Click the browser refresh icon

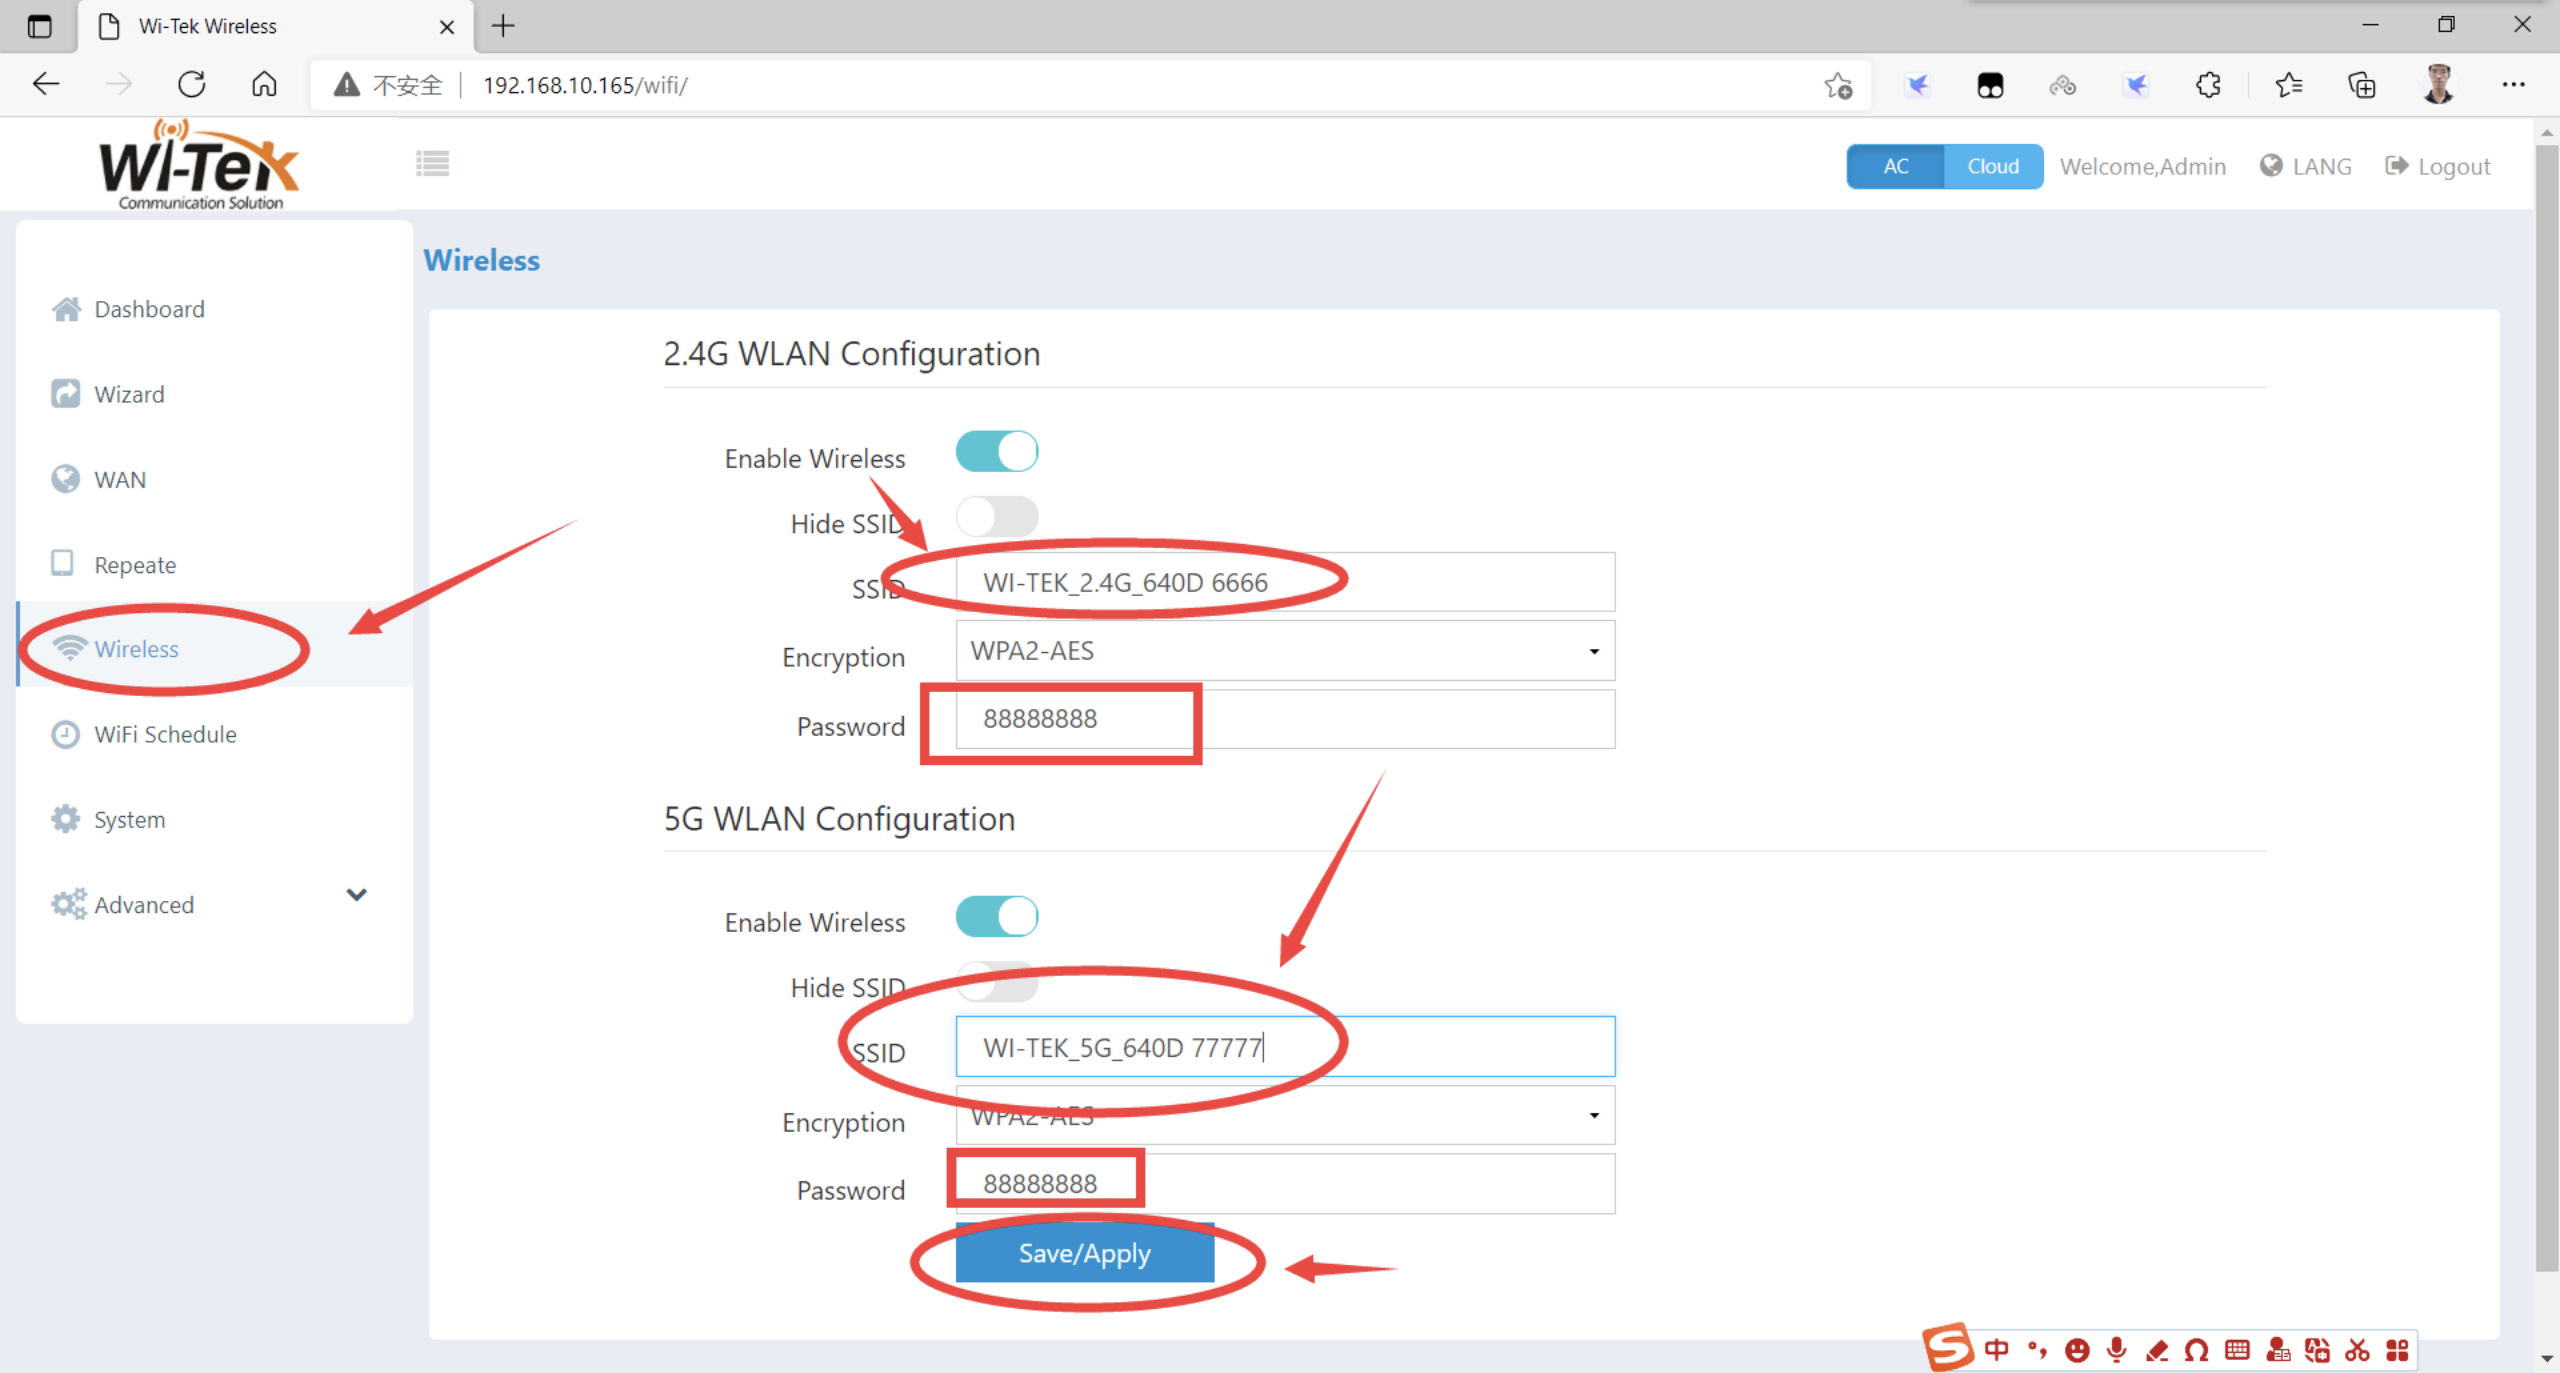(191, 85)
